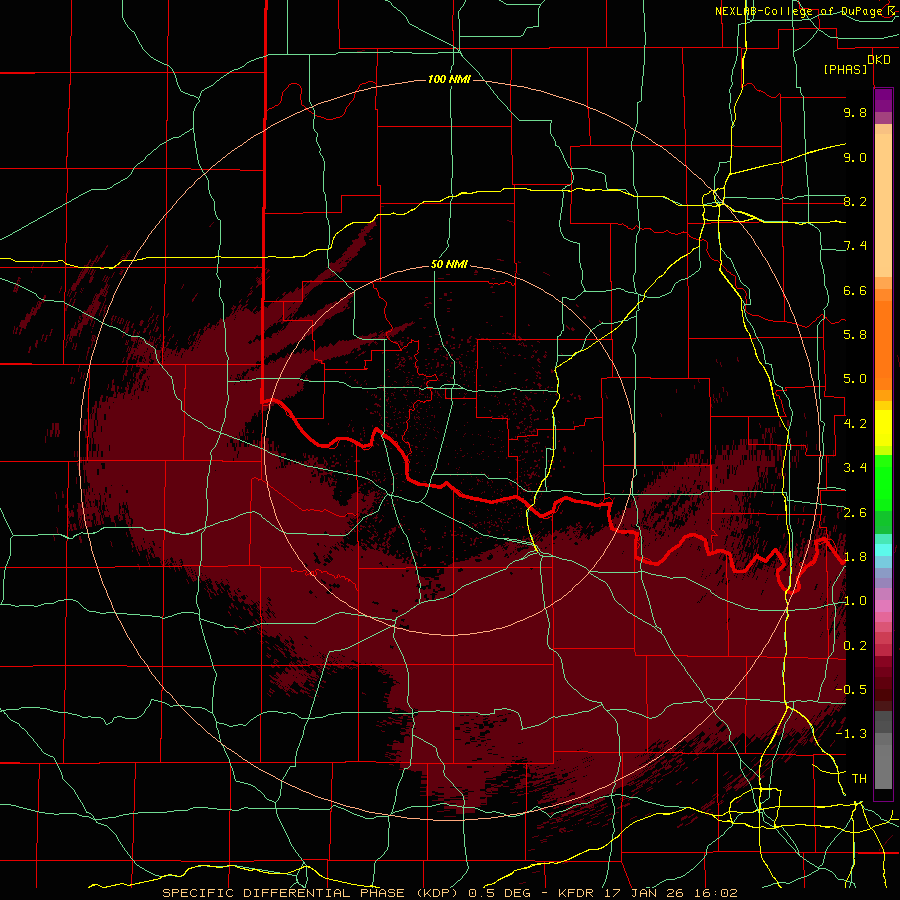Click the 6.6 value on color scale

pos(855,290)
